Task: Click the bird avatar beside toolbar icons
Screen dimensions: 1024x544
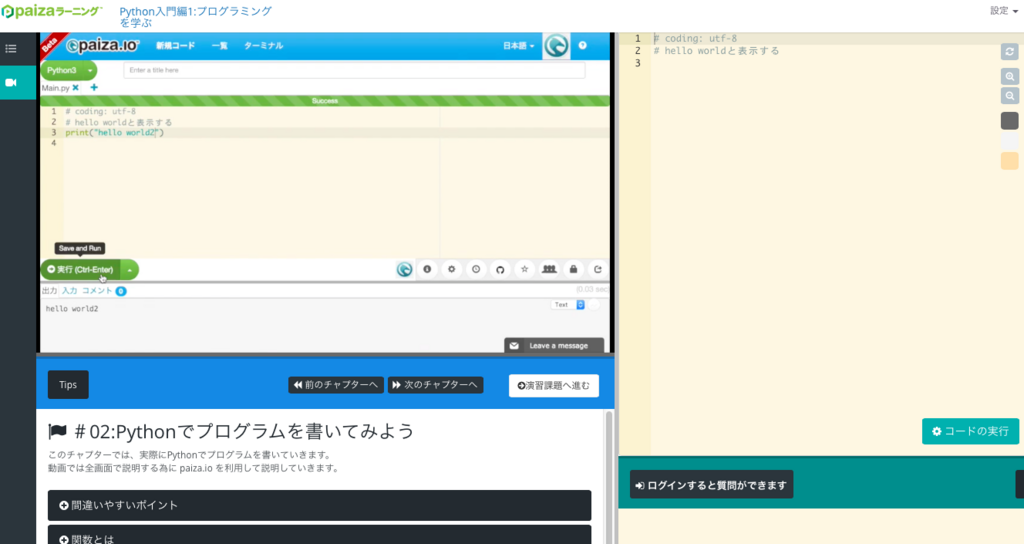Action: click(x=404, y=269)
